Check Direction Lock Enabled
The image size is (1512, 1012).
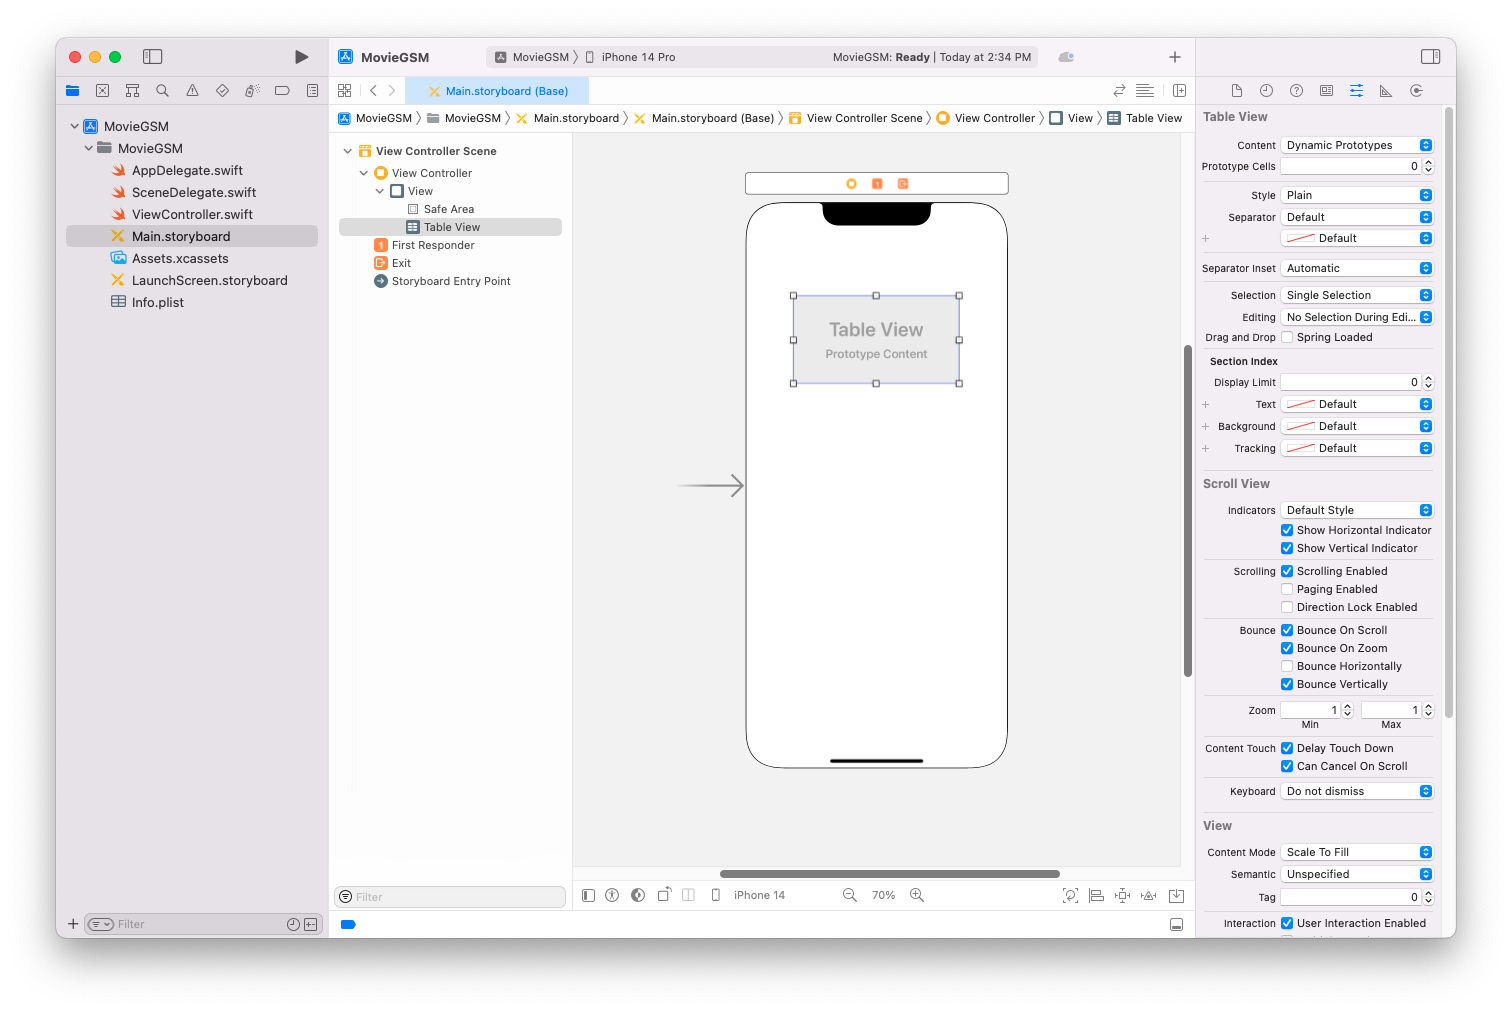(x=1287, y=607)
